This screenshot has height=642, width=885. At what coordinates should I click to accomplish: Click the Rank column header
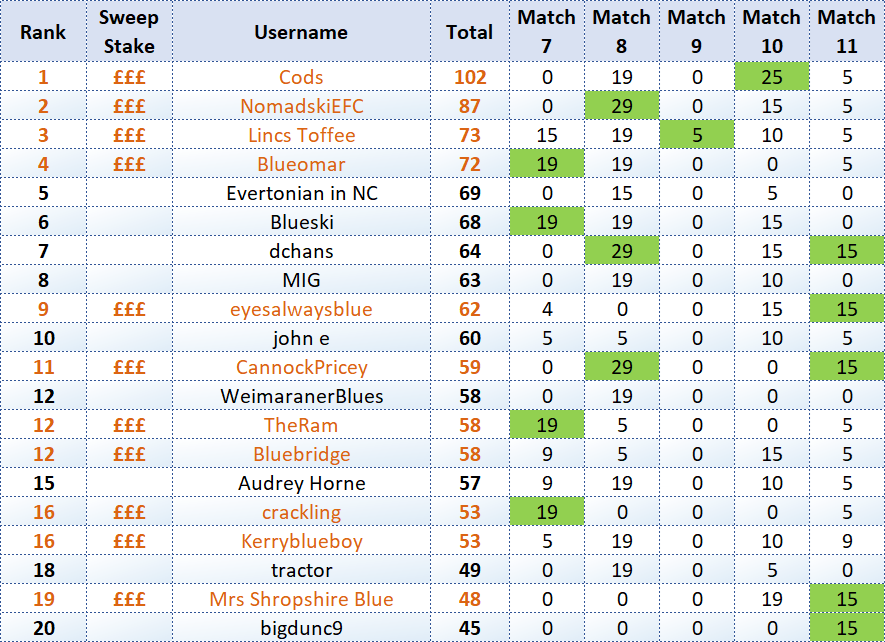[43, 32]
